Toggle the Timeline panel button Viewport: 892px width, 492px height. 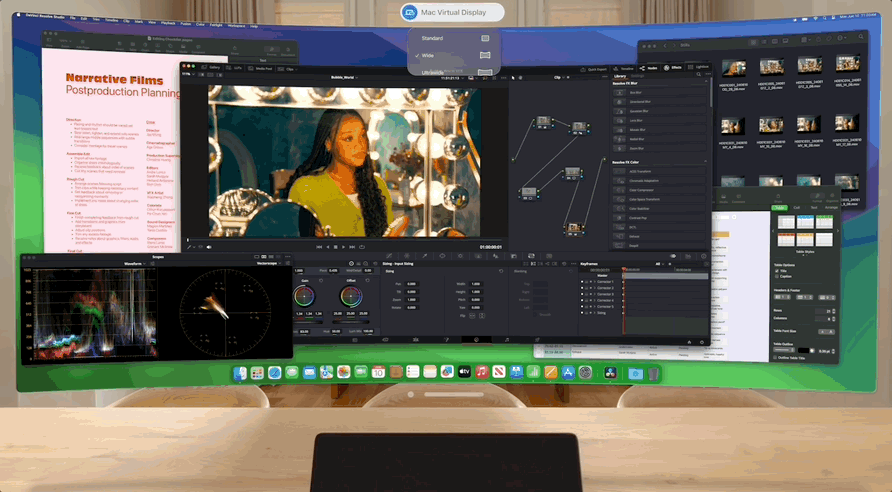(x=624, y=68)
